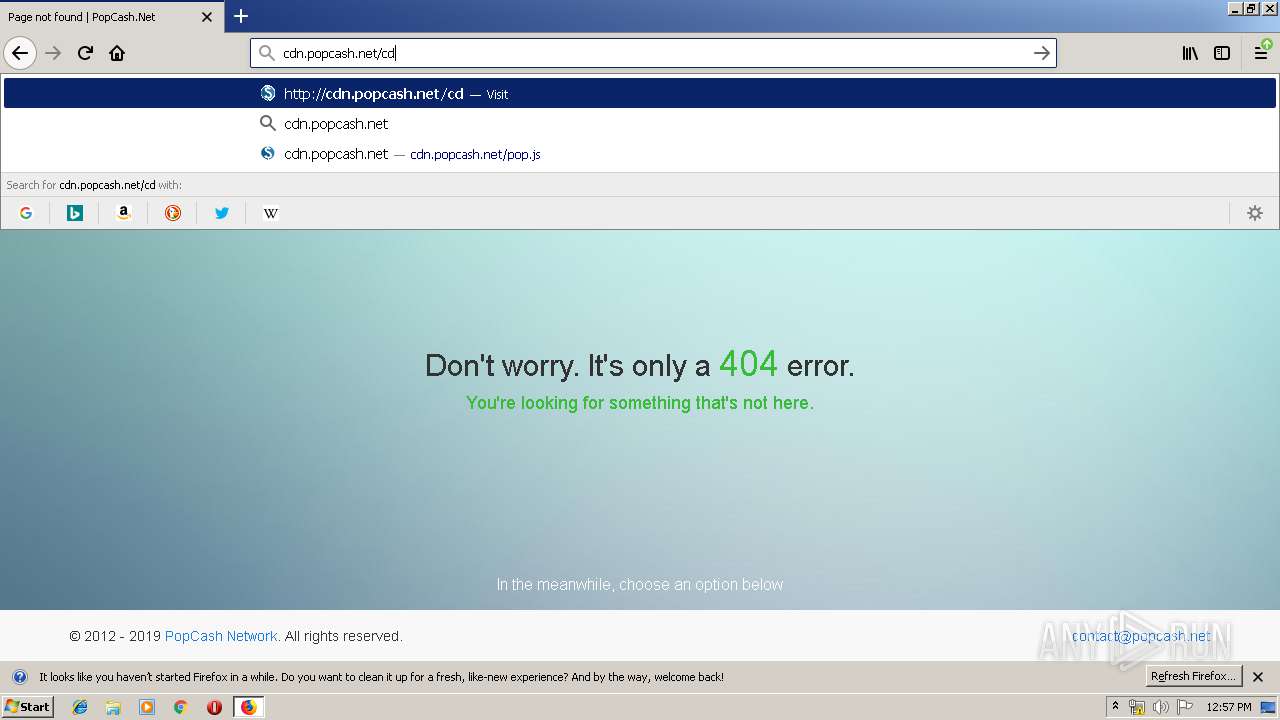Screen dimensions: 1280x720
Task: Click the notification bar info icon
Action: [20, 677]
